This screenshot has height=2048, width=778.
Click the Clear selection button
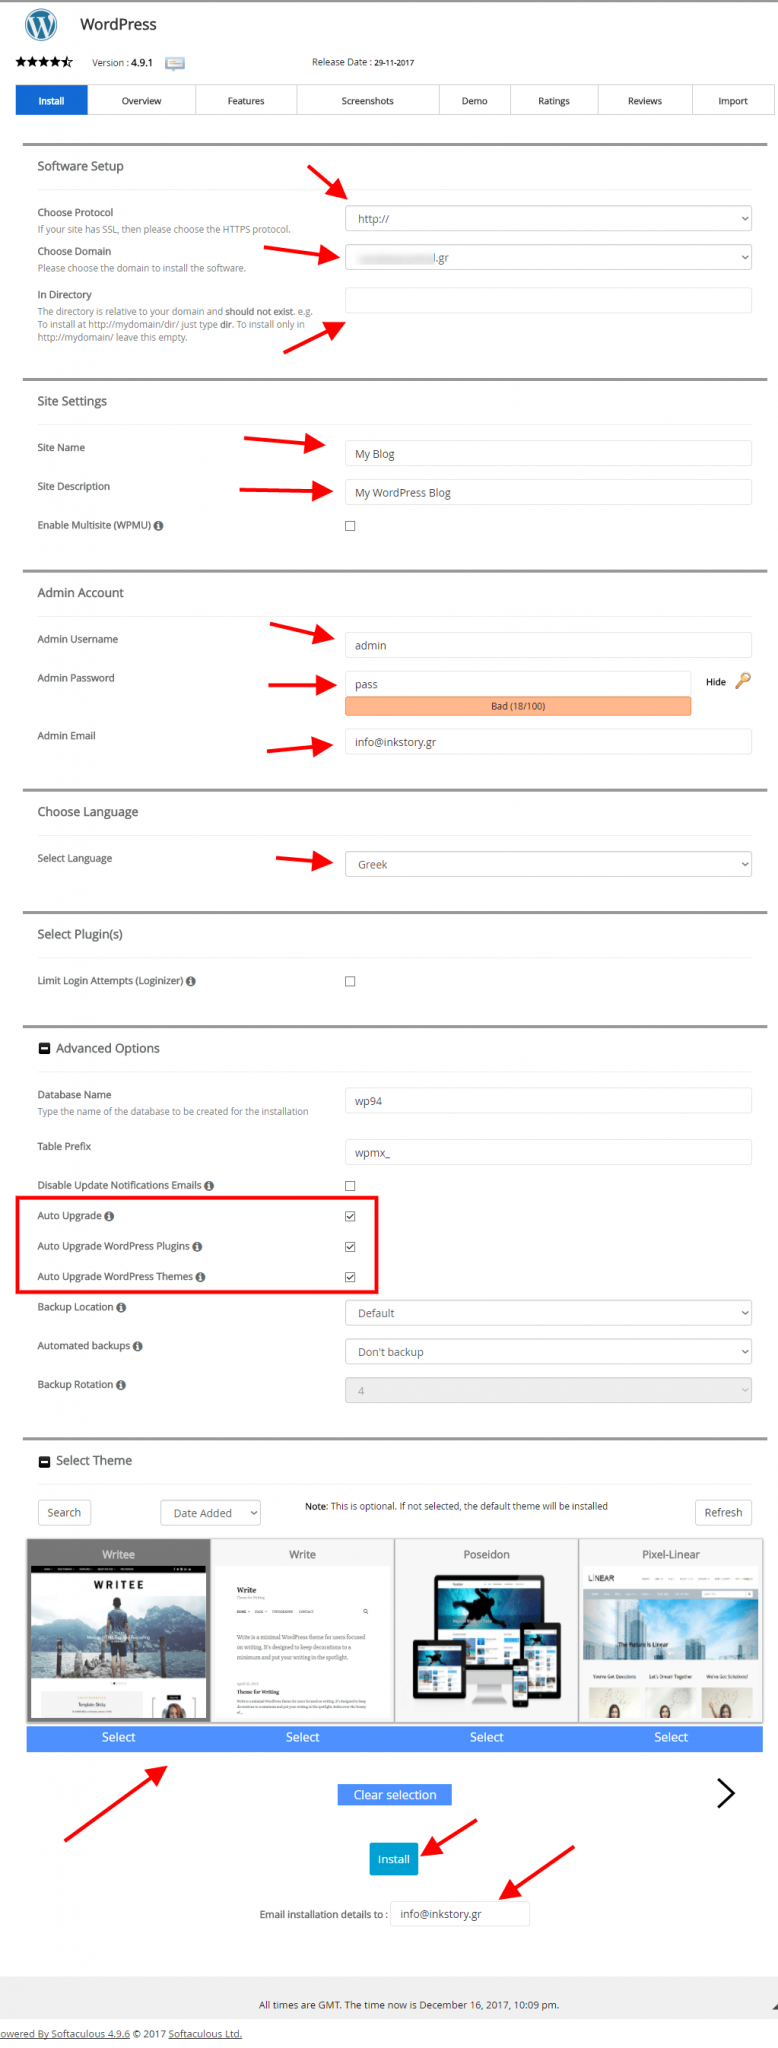[395, 1795]
